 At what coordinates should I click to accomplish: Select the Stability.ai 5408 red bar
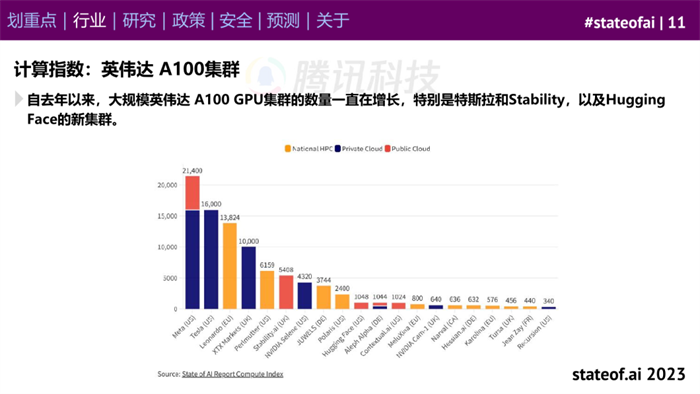click(286, 292)
